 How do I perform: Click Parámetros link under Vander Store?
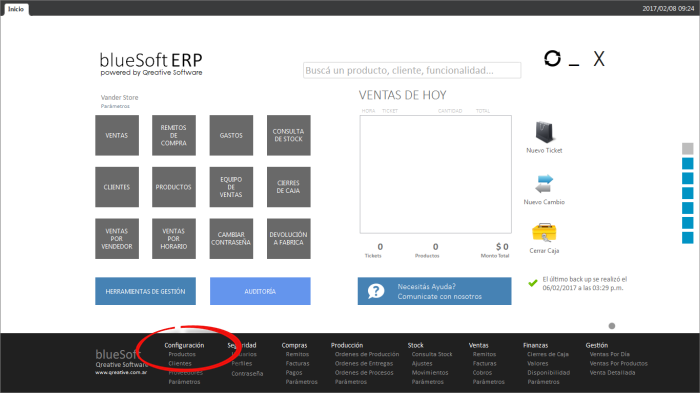115,106
